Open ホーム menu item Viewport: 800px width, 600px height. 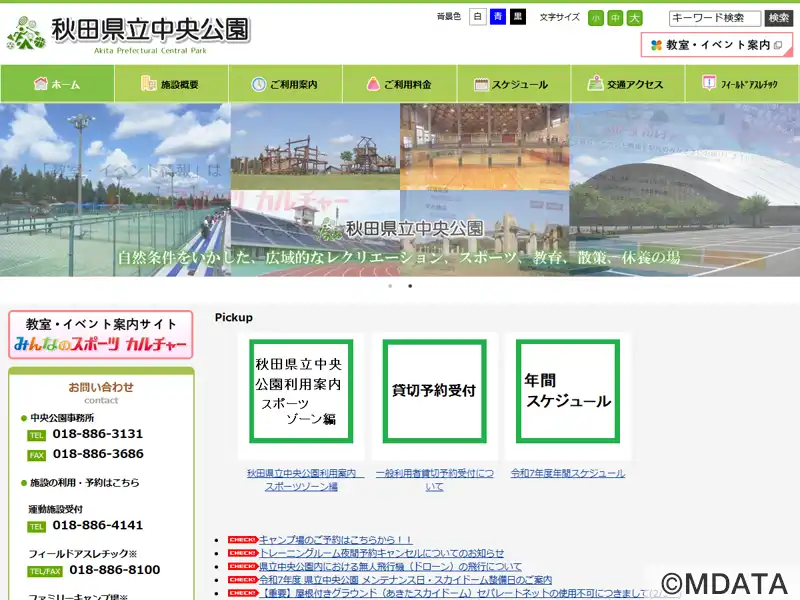click(57, 84)
